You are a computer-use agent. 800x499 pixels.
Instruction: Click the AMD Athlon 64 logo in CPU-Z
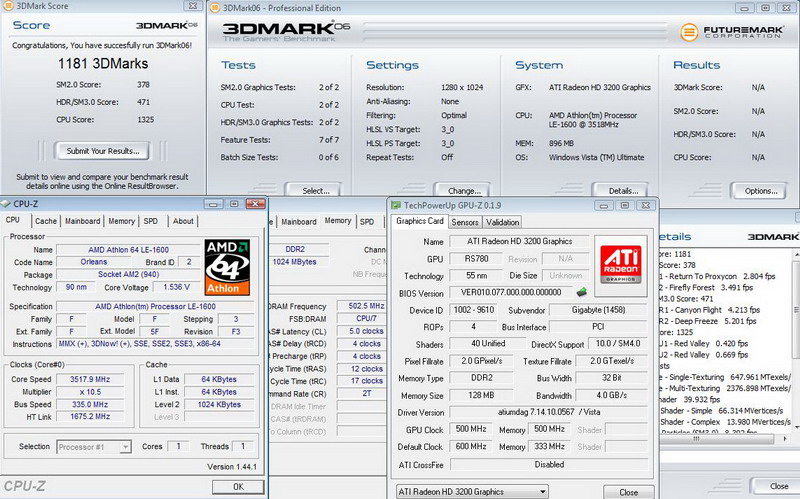tap(227, 267)
